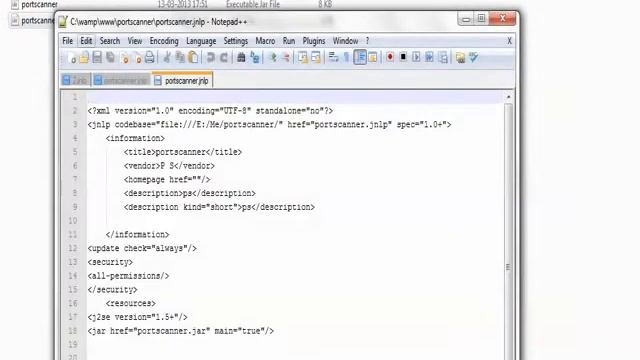Click the Undo arrow icon

(x=211, y=58)
